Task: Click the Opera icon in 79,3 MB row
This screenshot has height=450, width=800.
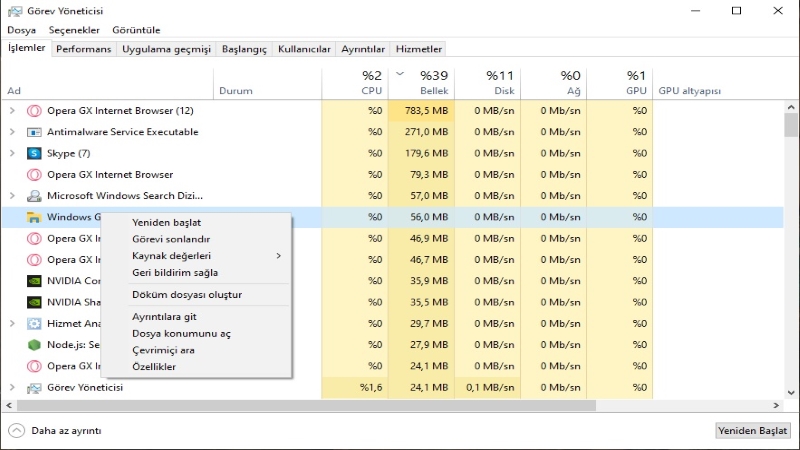Action: pos(34,174)
